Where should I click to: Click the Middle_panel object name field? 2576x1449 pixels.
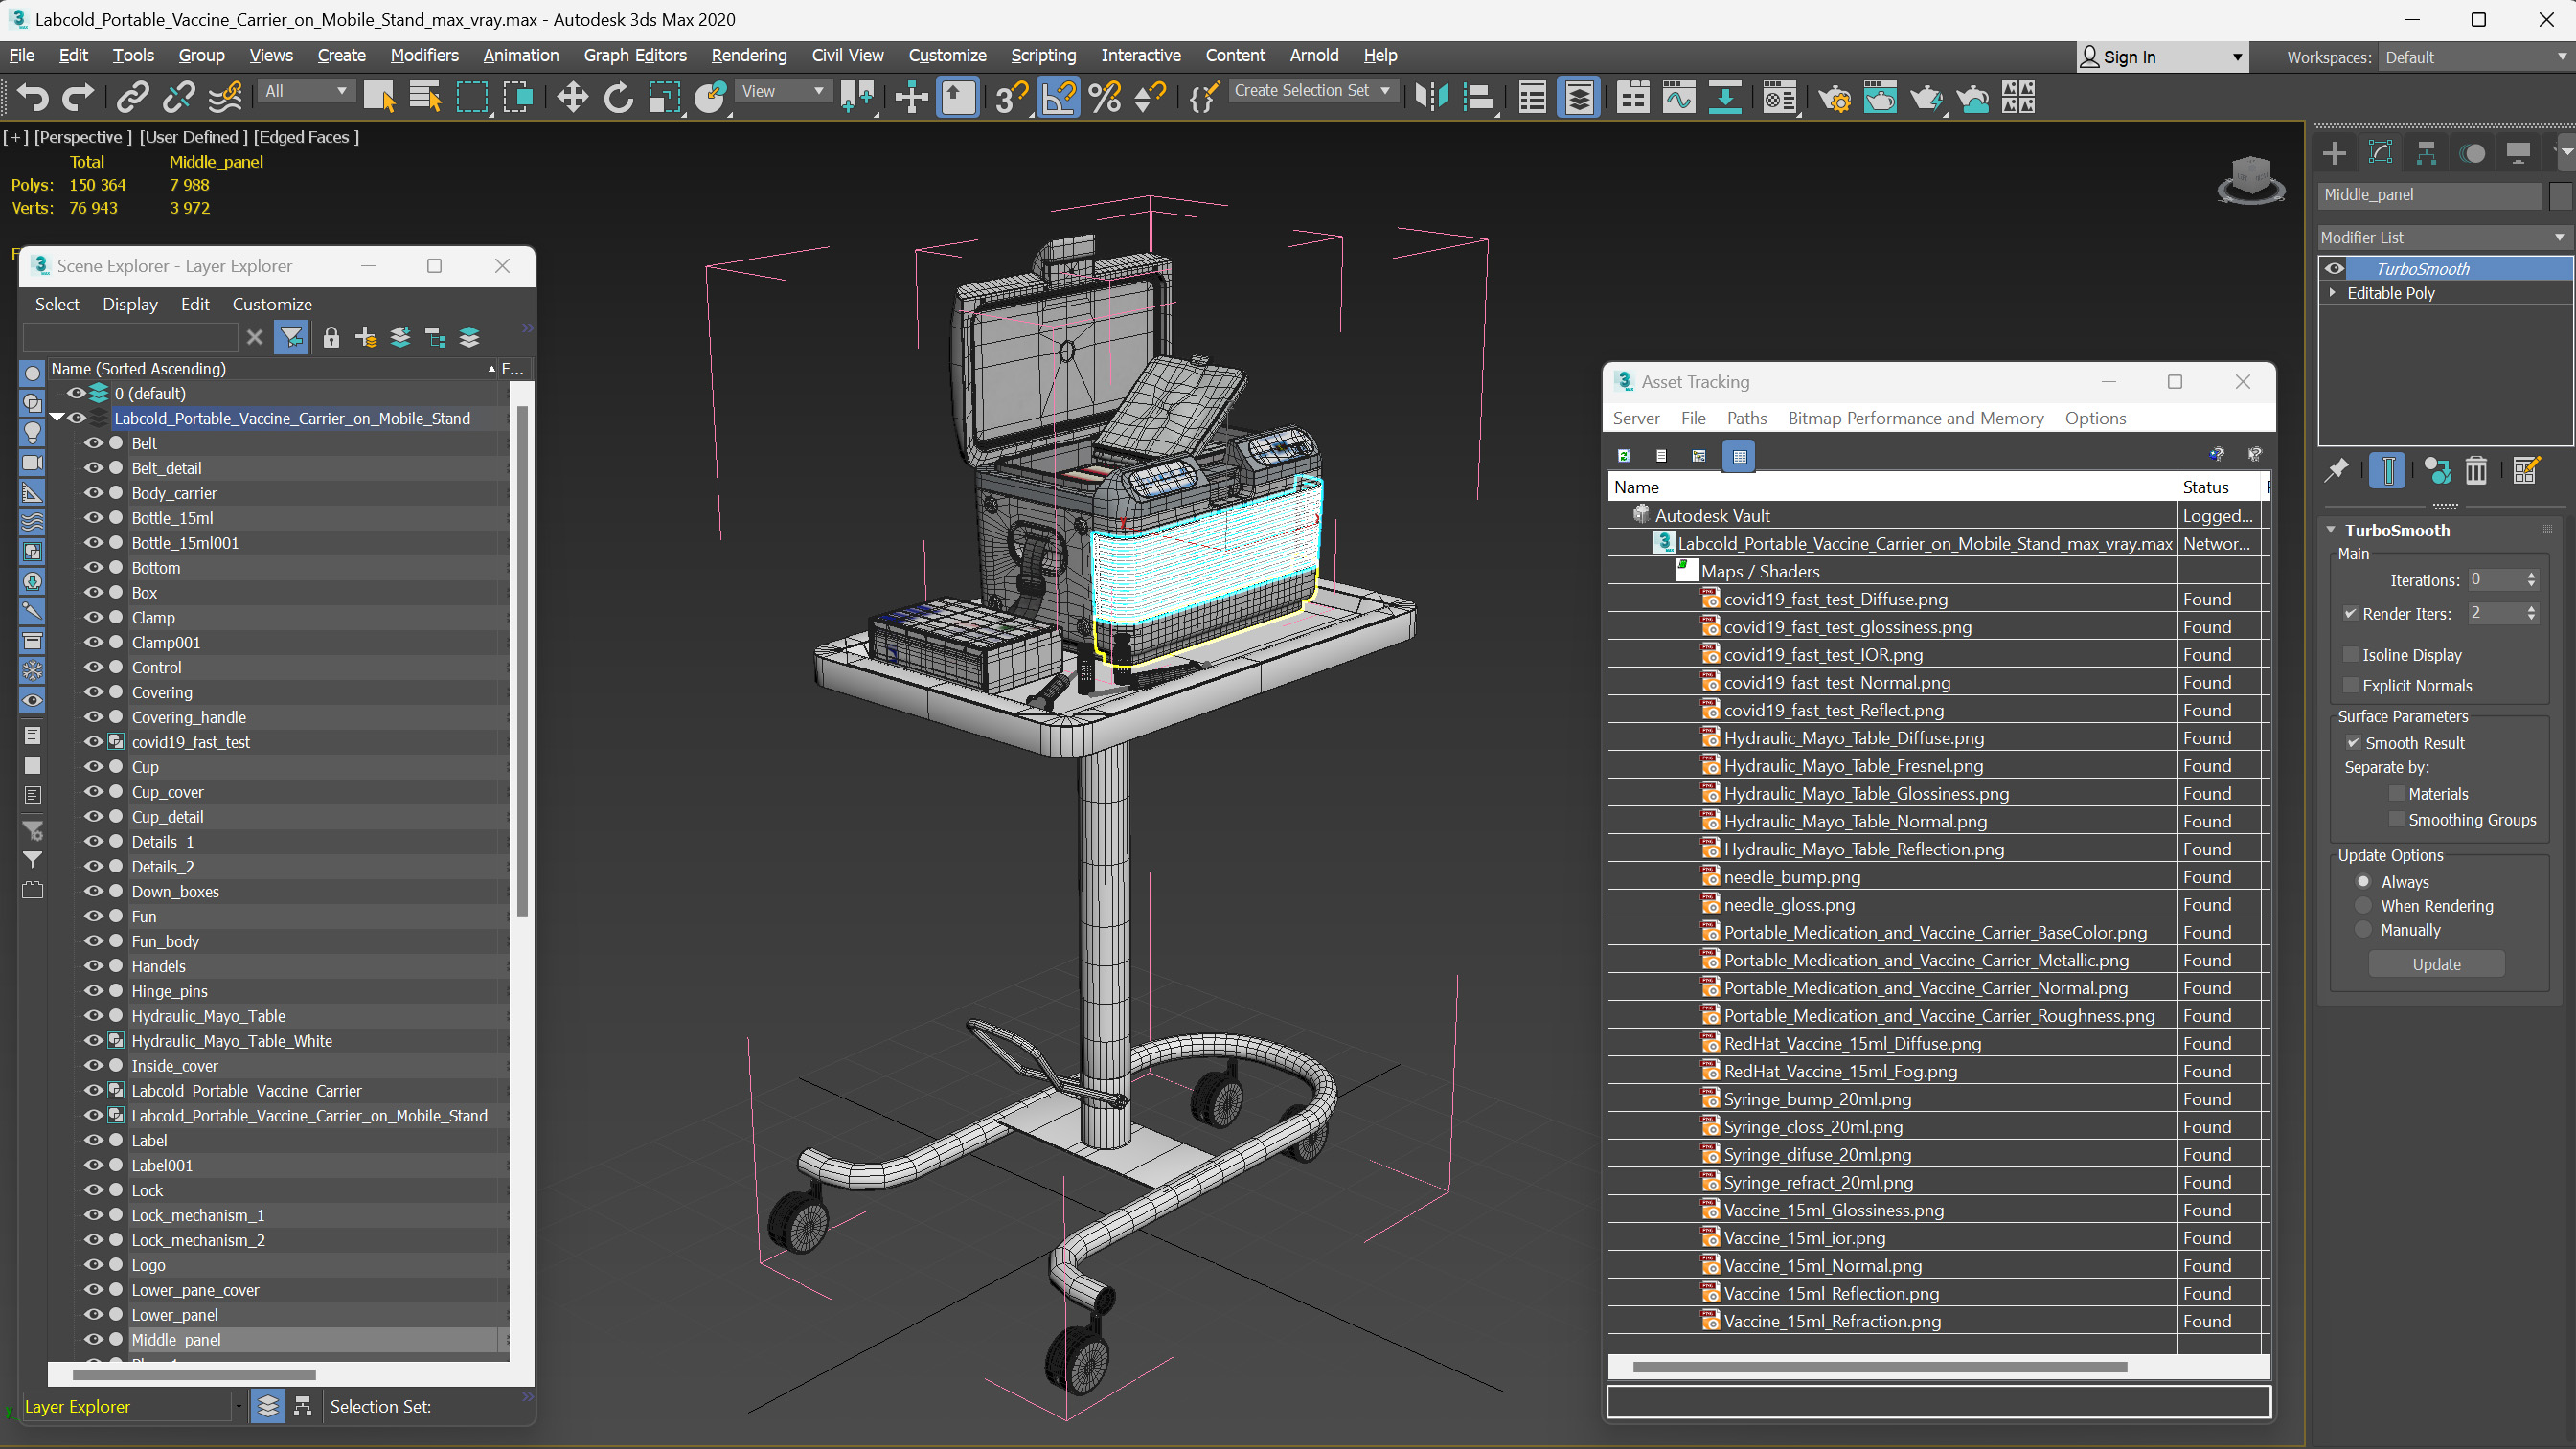click(2429, 195)
